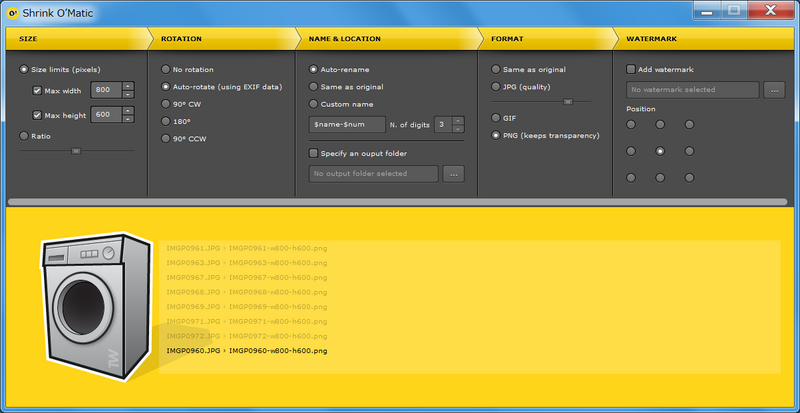The width and height of the screenshot is (800, 413).
Task: Decrease N. of digits value
Action: pos(458,129)
